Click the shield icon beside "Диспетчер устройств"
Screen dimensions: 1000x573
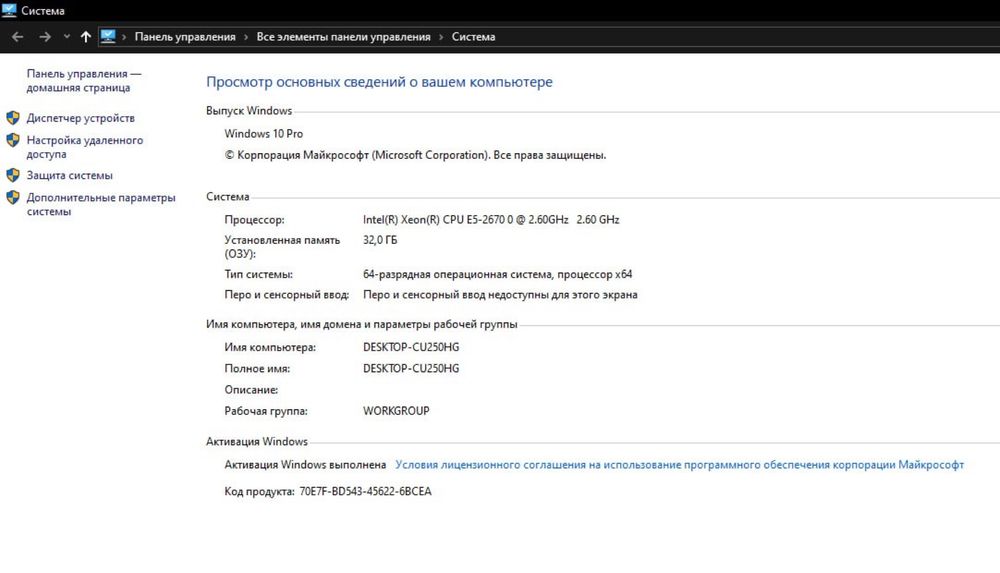point(13,117)
